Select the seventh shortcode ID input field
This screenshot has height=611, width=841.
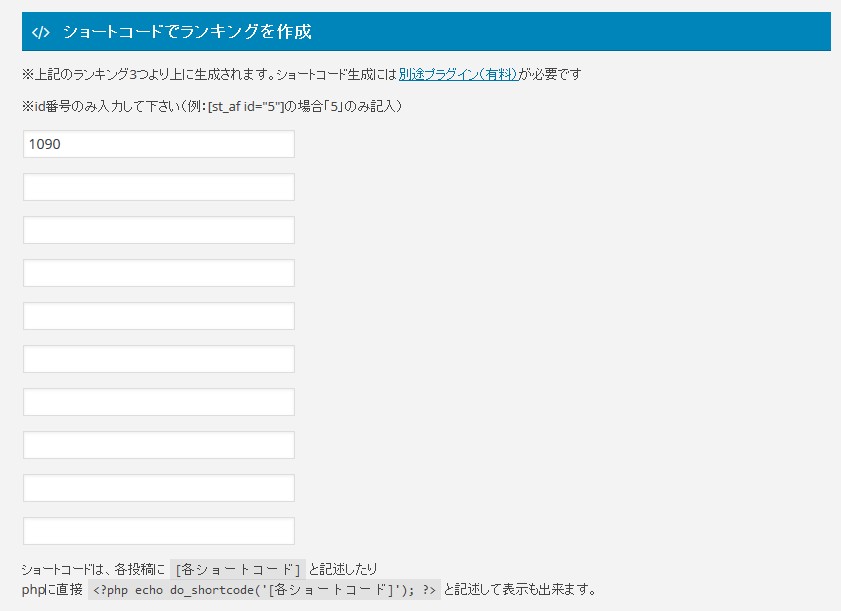(159, 402)
